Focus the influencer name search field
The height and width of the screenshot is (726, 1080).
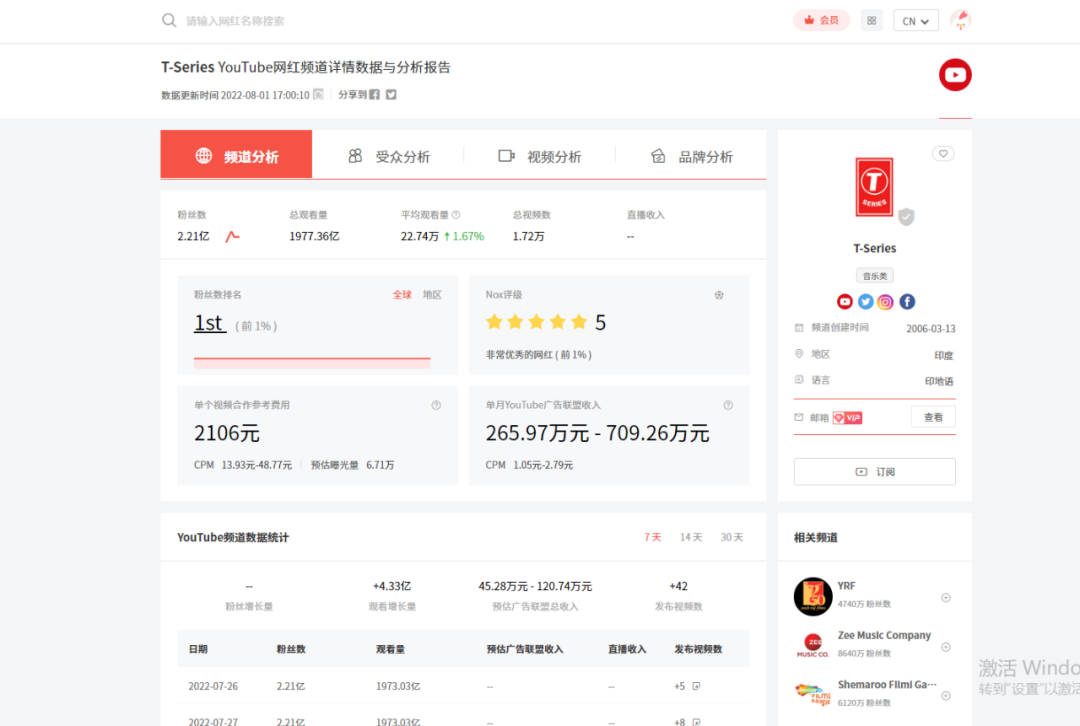[x=235, y=21]
